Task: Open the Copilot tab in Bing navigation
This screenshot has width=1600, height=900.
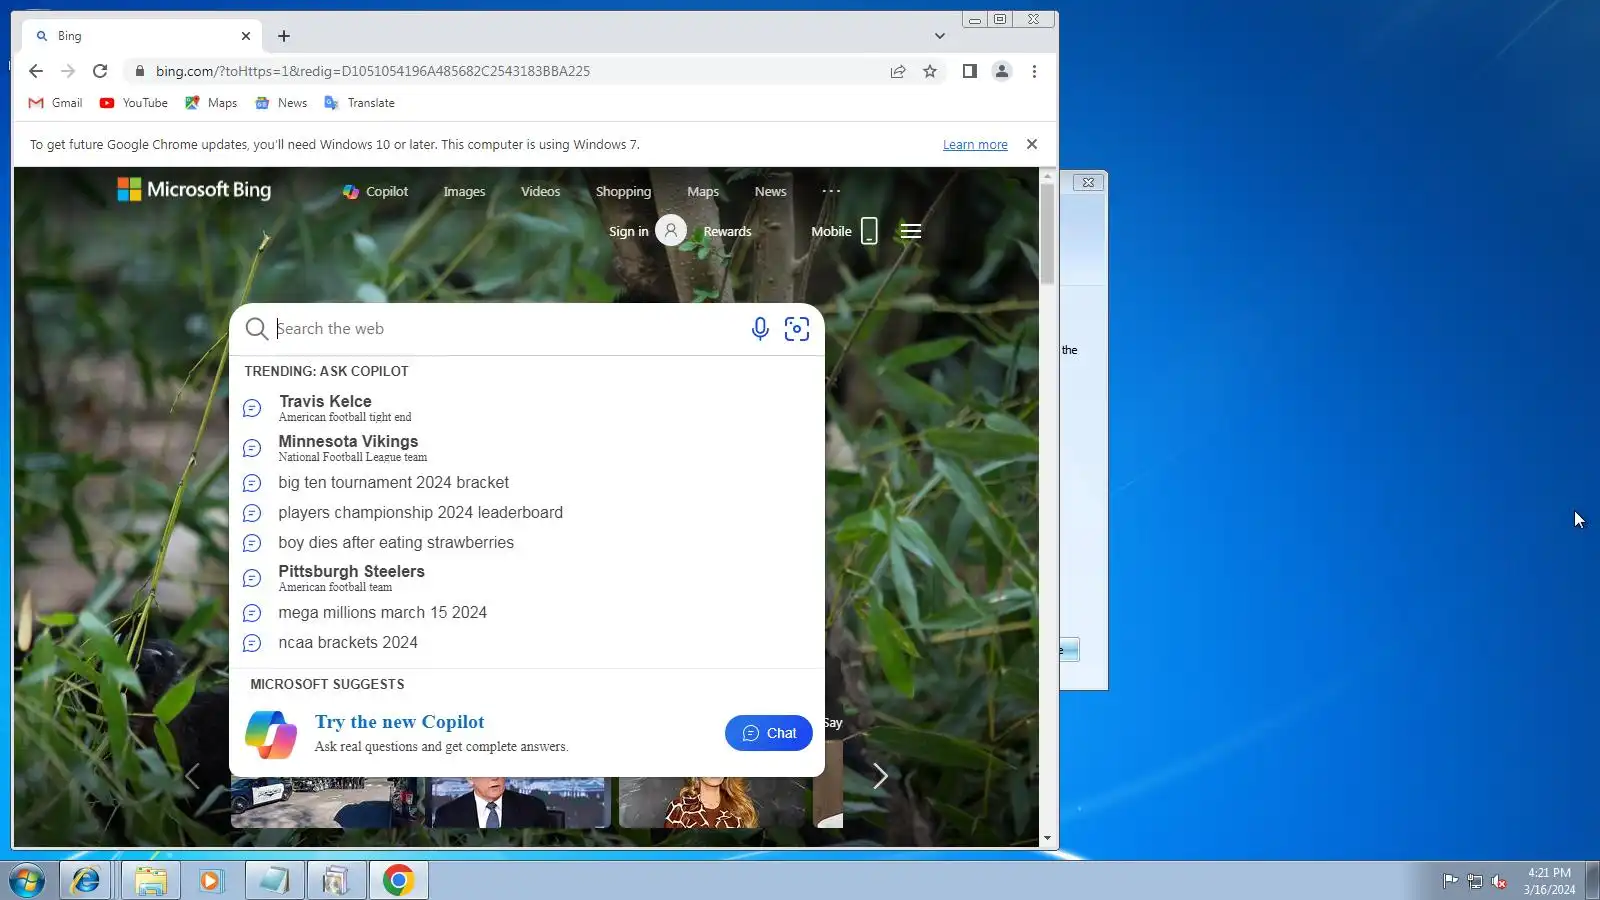Action: [376, 191]
